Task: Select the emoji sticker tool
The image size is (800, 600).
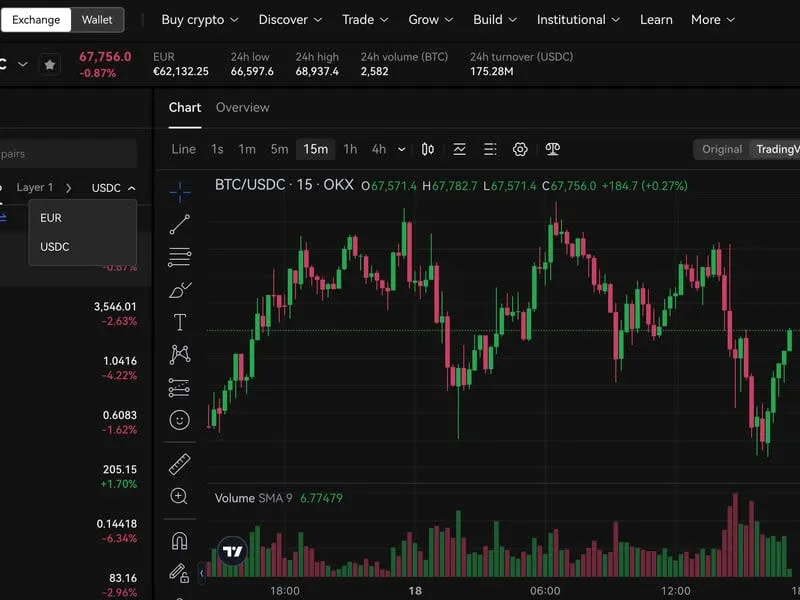Action: pos(179,420)
